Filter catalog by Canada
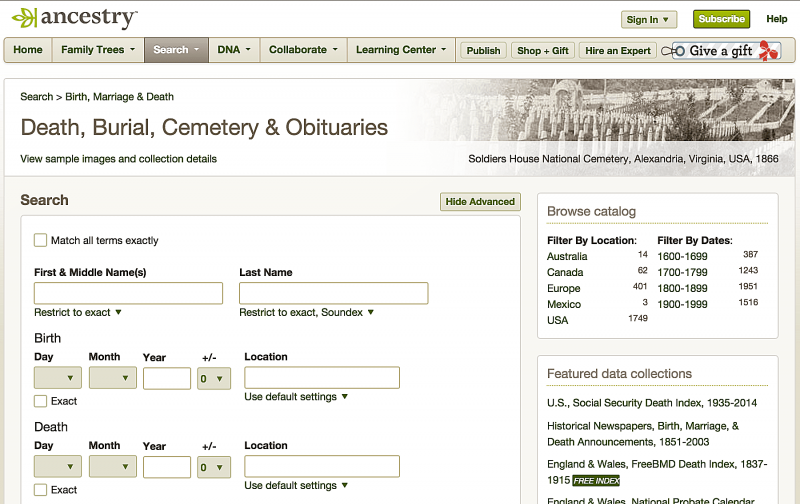This screenshot has height=504, width=800. 565,272
